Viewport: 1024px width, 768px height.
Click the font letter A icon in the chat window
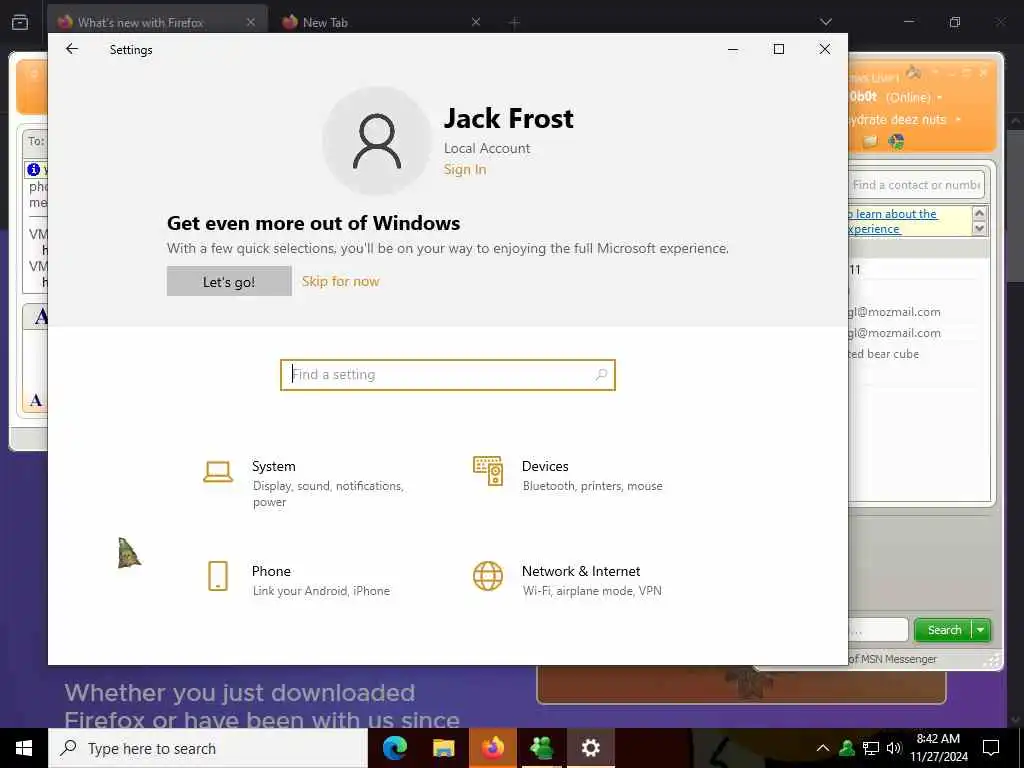point(40,317)
